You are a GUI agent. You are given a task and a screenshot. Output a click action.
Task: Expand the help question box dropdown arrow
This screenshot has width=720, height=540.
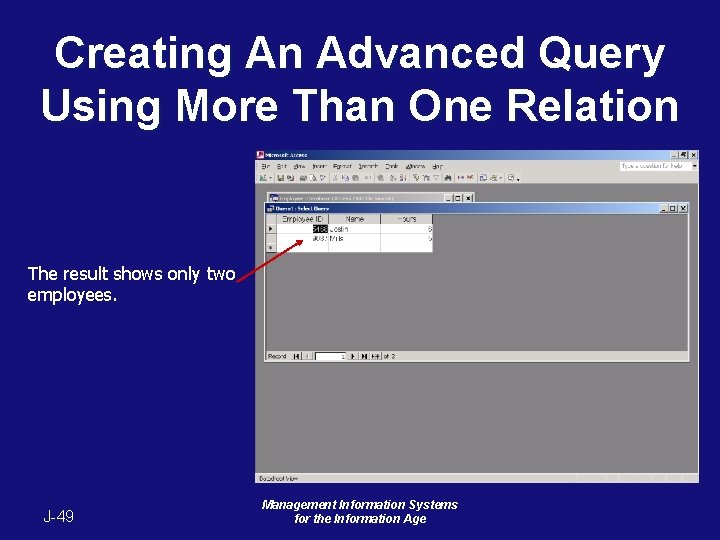tap(695, 166)
